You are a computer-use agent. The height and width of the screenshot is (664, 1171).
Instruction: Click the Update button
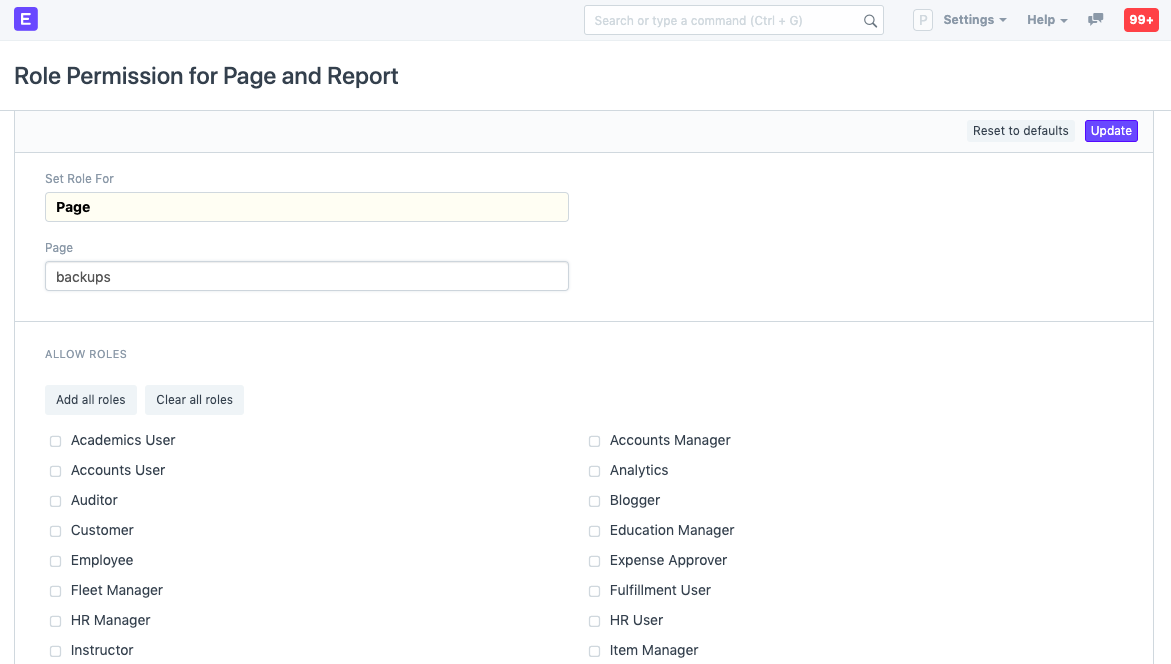point(1111,130)
